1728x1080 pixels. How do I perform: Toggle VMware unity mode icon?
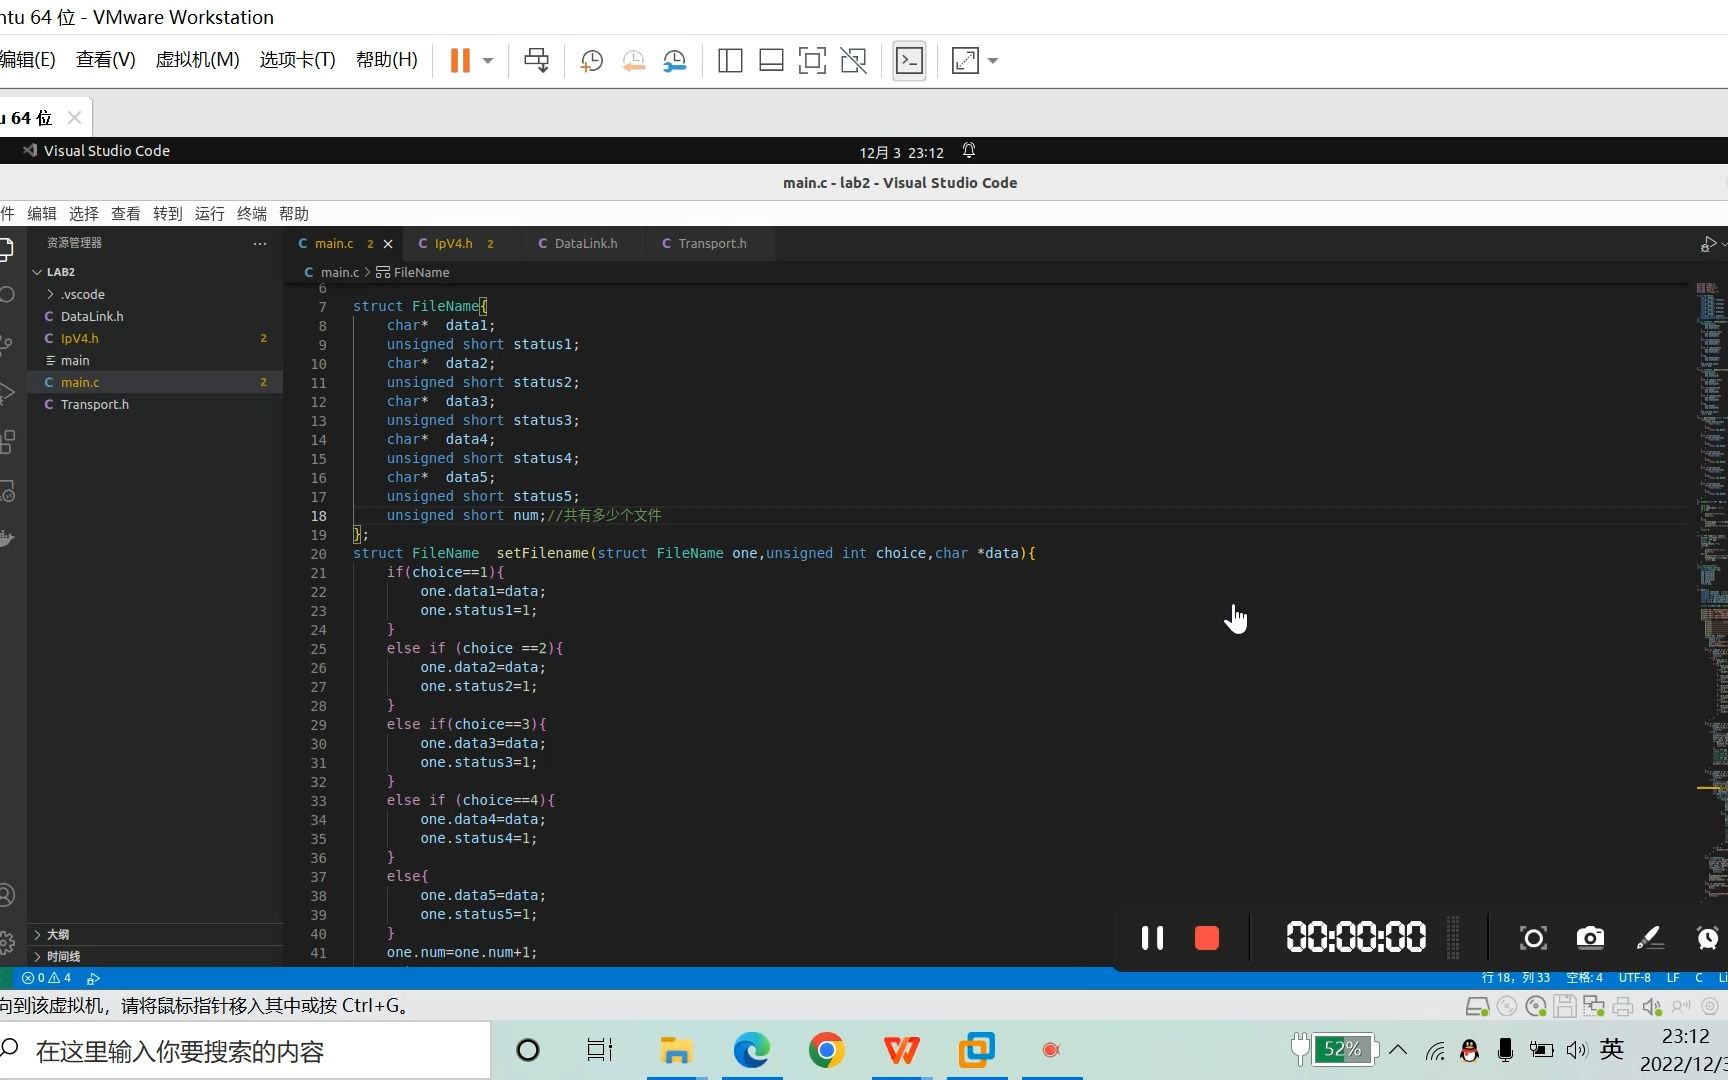(x=853, y=61)
